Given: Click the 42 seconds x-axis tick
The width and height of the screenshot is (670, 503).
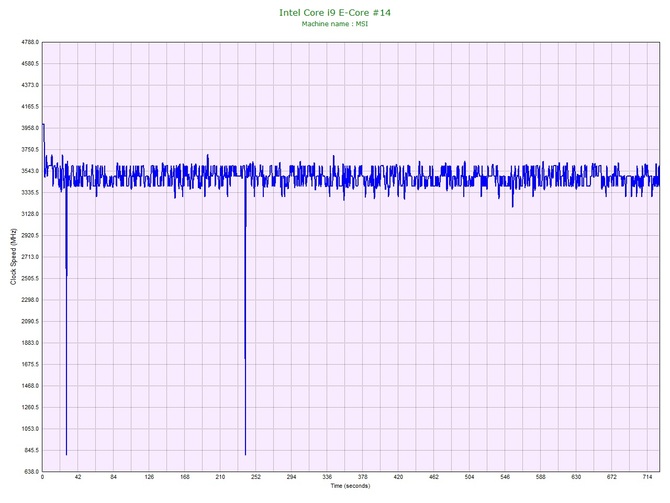Looking at the screenshot, I should pyautogui.click(x=78, y=477).
